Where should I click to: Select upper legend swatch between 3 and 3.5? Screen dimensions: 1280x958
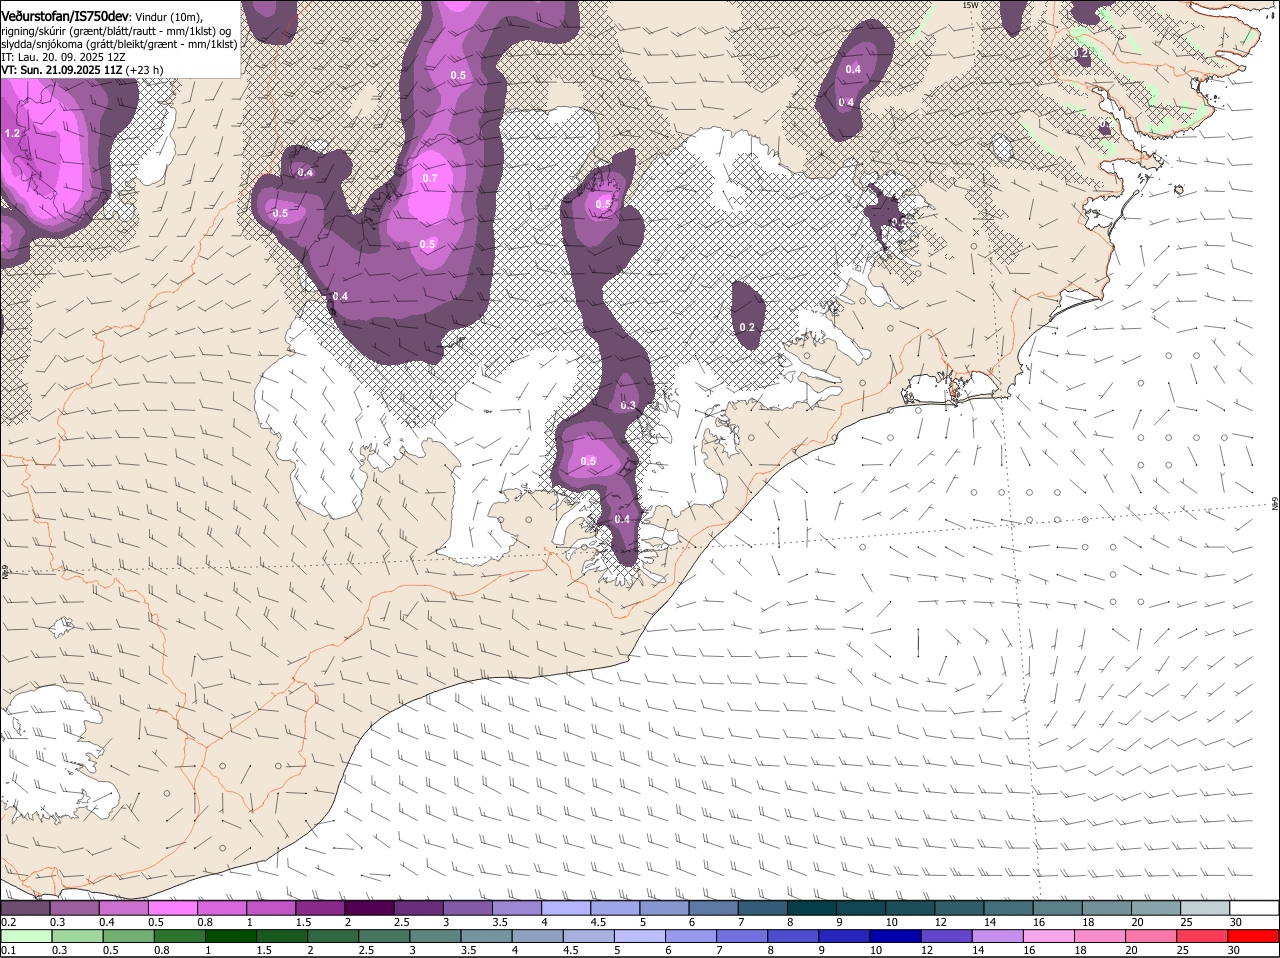click(467, 908)
